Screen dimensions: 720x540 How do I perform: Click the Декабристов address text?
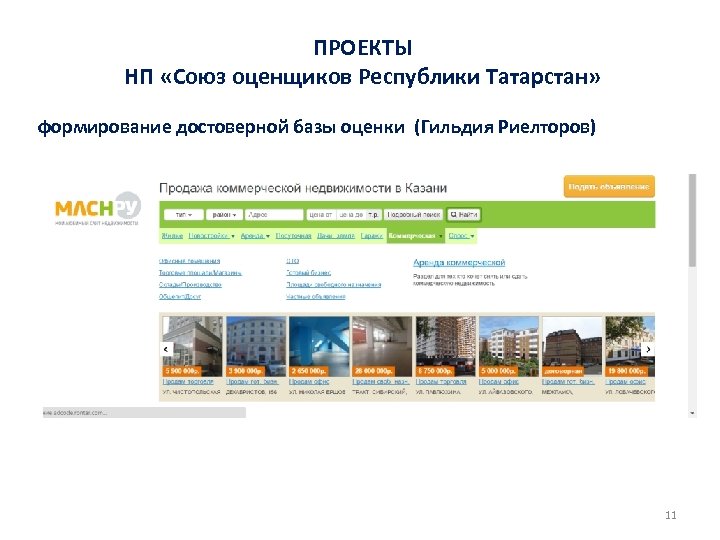[252, 392]
